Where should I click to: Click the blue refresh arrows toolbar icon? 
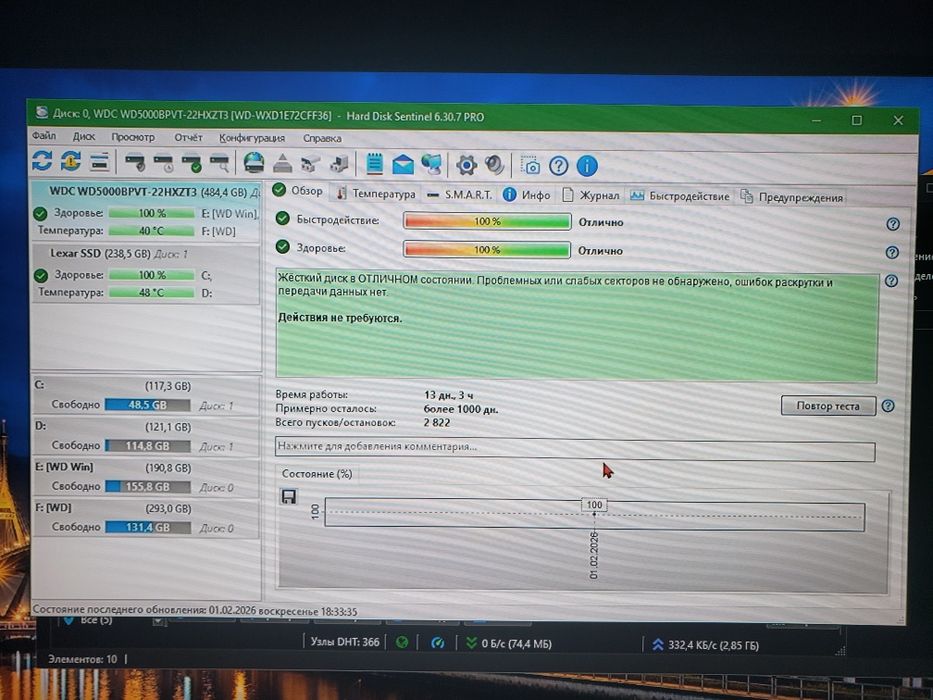coord(42,161)
